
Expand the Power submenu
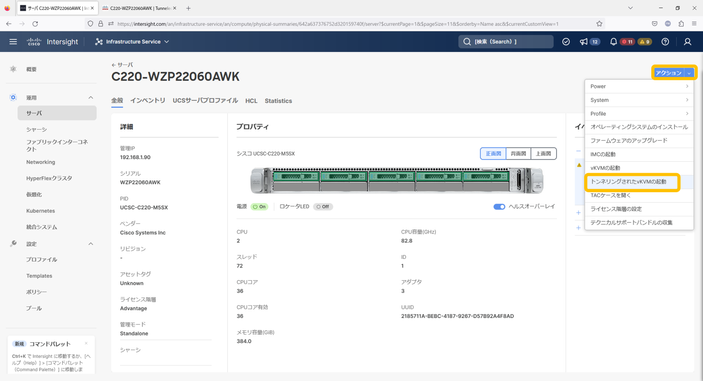639,87
